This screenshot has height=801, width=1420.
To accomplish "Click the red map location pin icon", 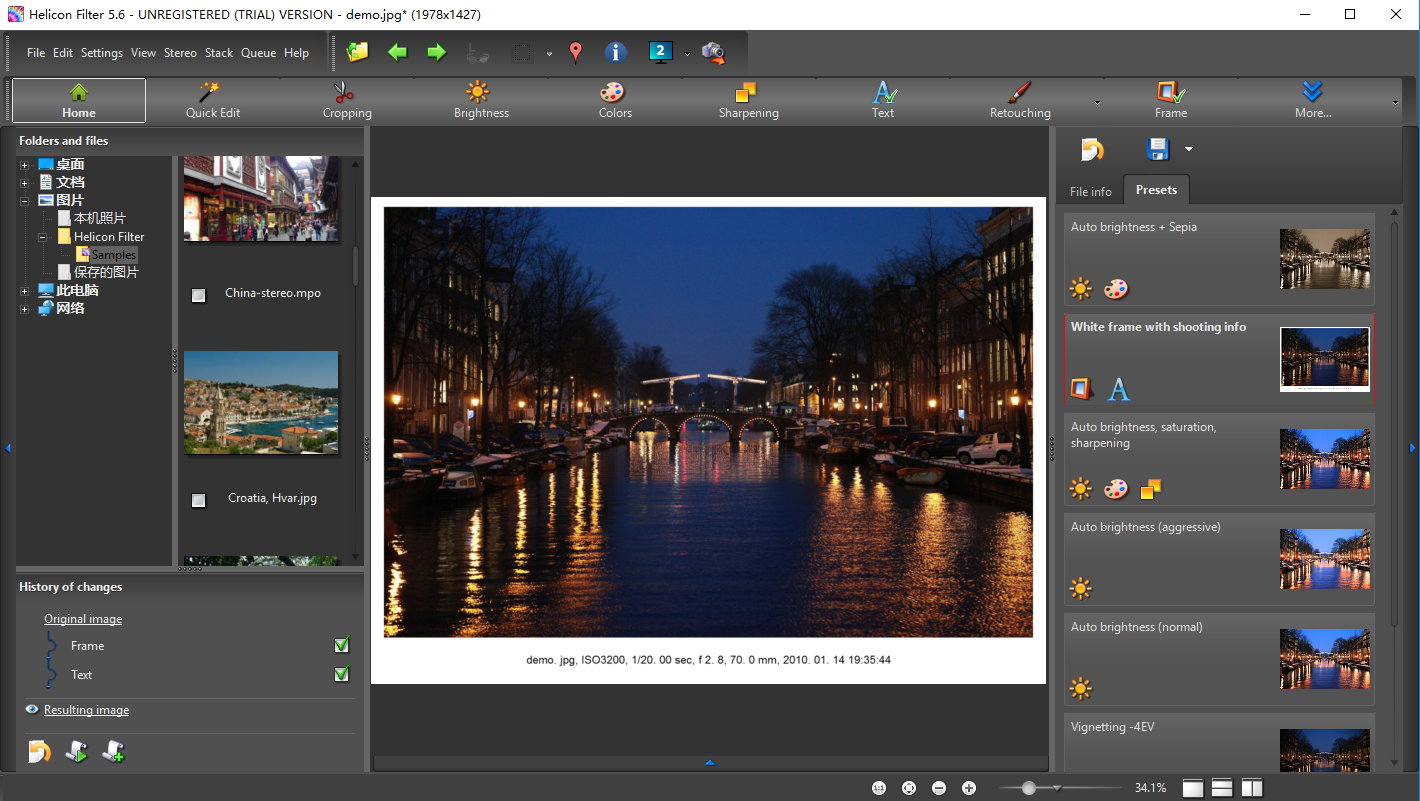I will pos(575,52).
